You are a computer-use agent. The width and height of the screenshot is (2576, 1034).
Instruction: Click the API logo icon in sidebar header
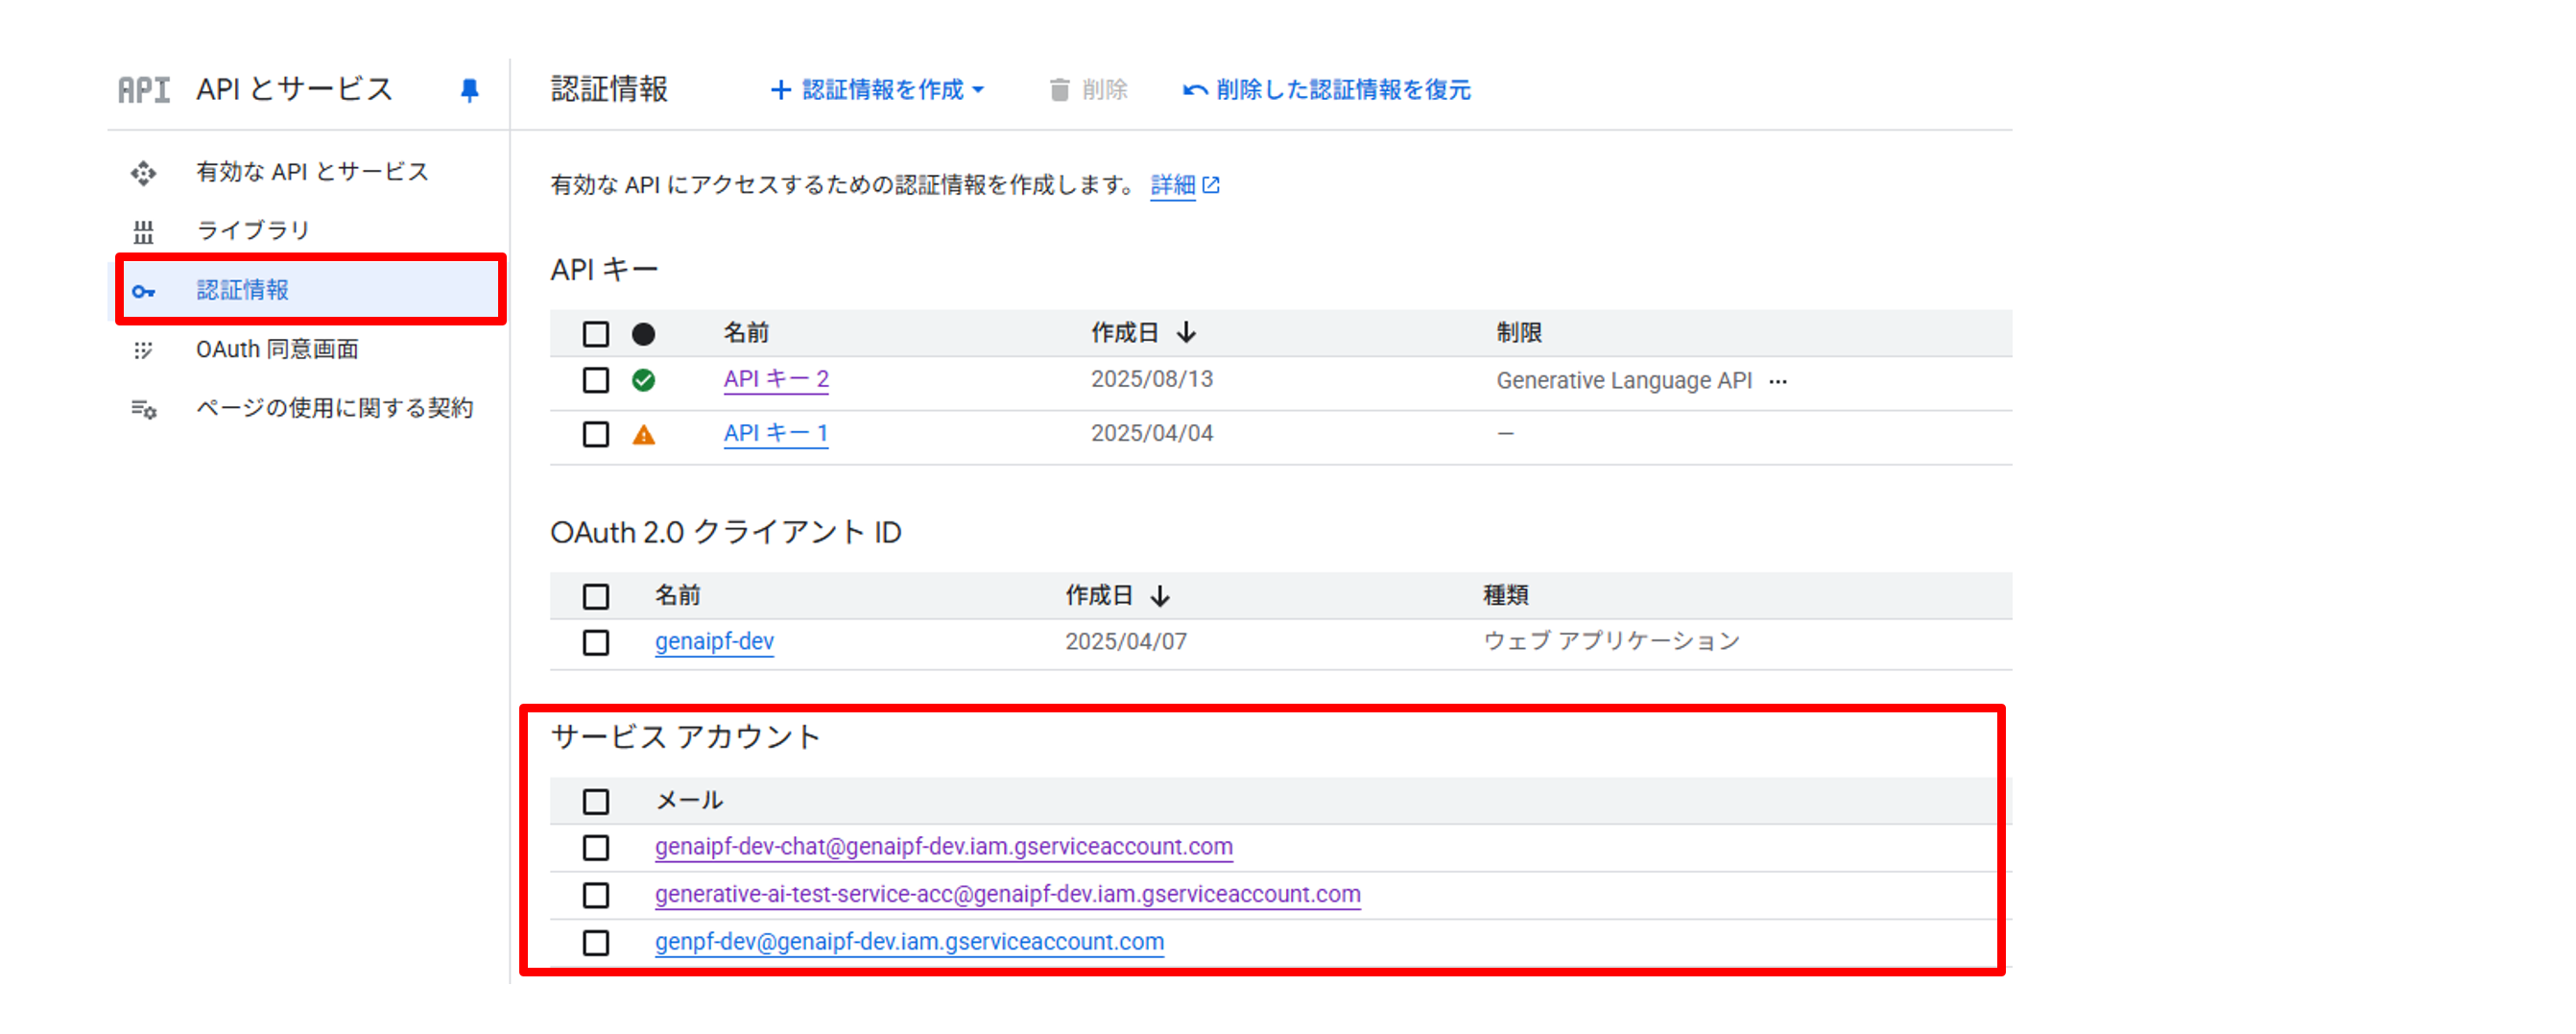click(x=144, y=90)
